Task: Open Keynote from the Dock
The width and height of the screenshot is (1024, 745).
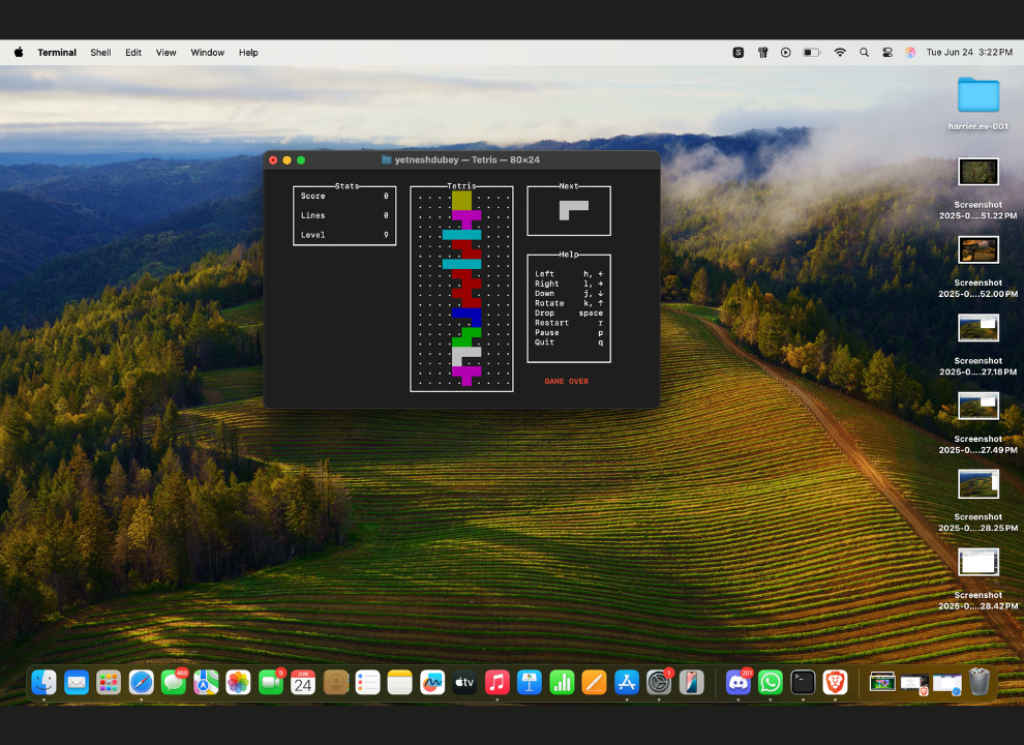Action: (x=529, y=683)
